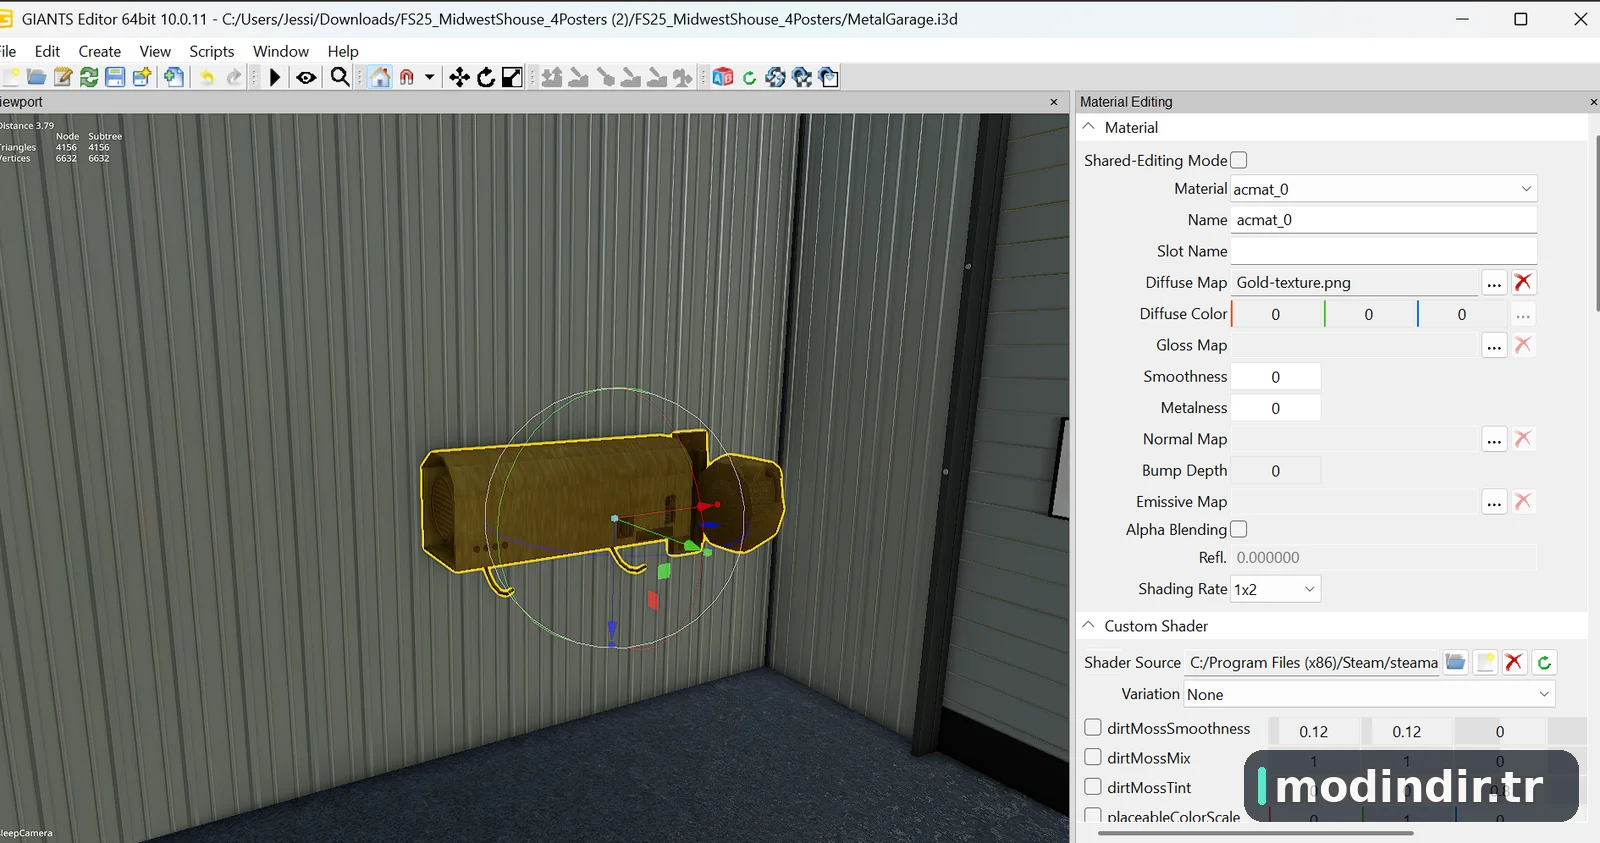
Task: Remove the Shader Source with red X
Action: click(x=1514, y=662)
